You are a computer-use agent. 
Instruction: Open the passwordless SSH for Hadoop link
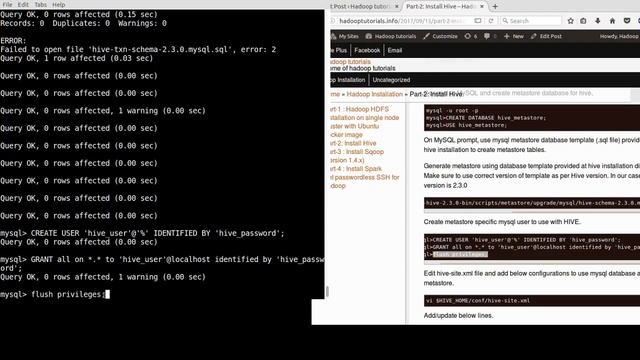click(x=365, y=182)
